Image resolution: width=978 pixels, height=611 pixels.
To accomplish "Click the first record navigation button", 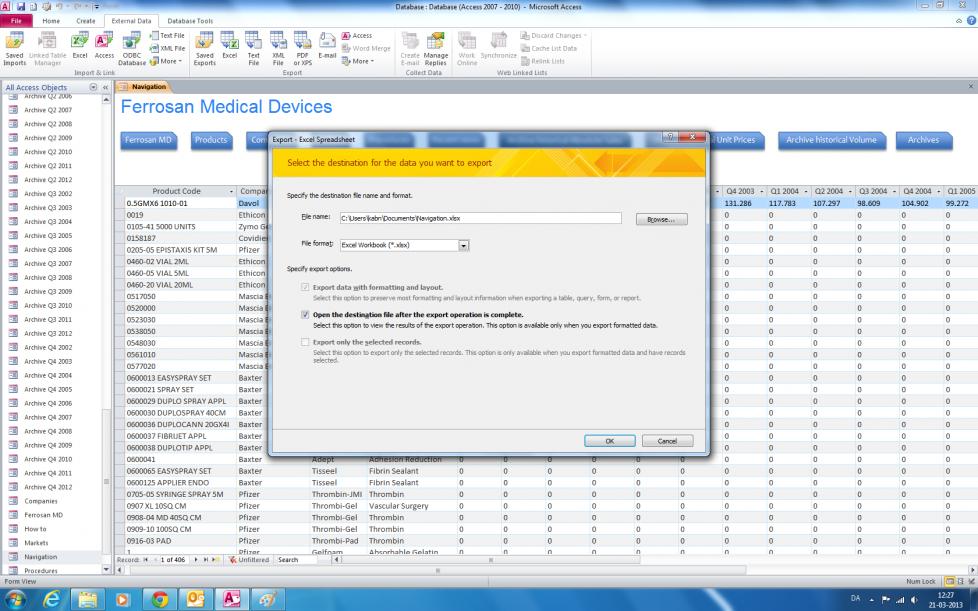I will [x=146, y=560].
